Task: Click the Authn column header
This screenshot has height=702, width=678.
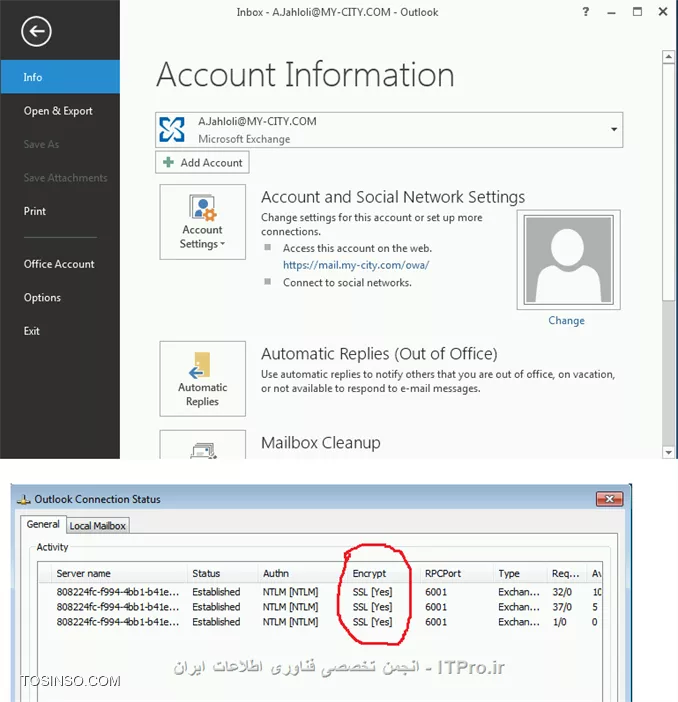Action: click(x=301, y=574)
